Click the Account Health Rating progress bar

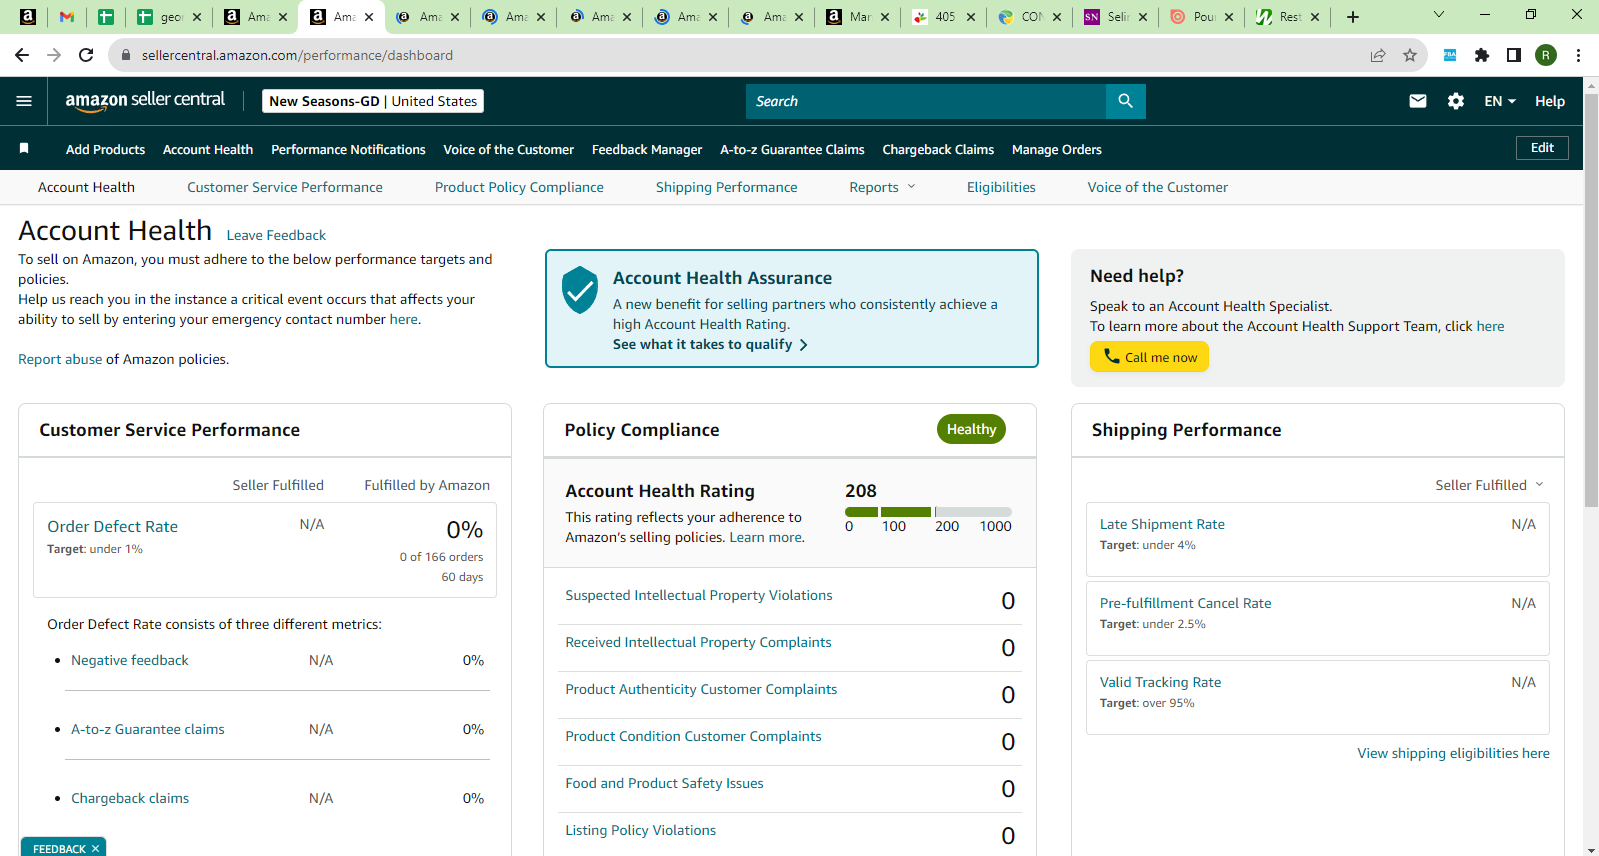[928, 512]
